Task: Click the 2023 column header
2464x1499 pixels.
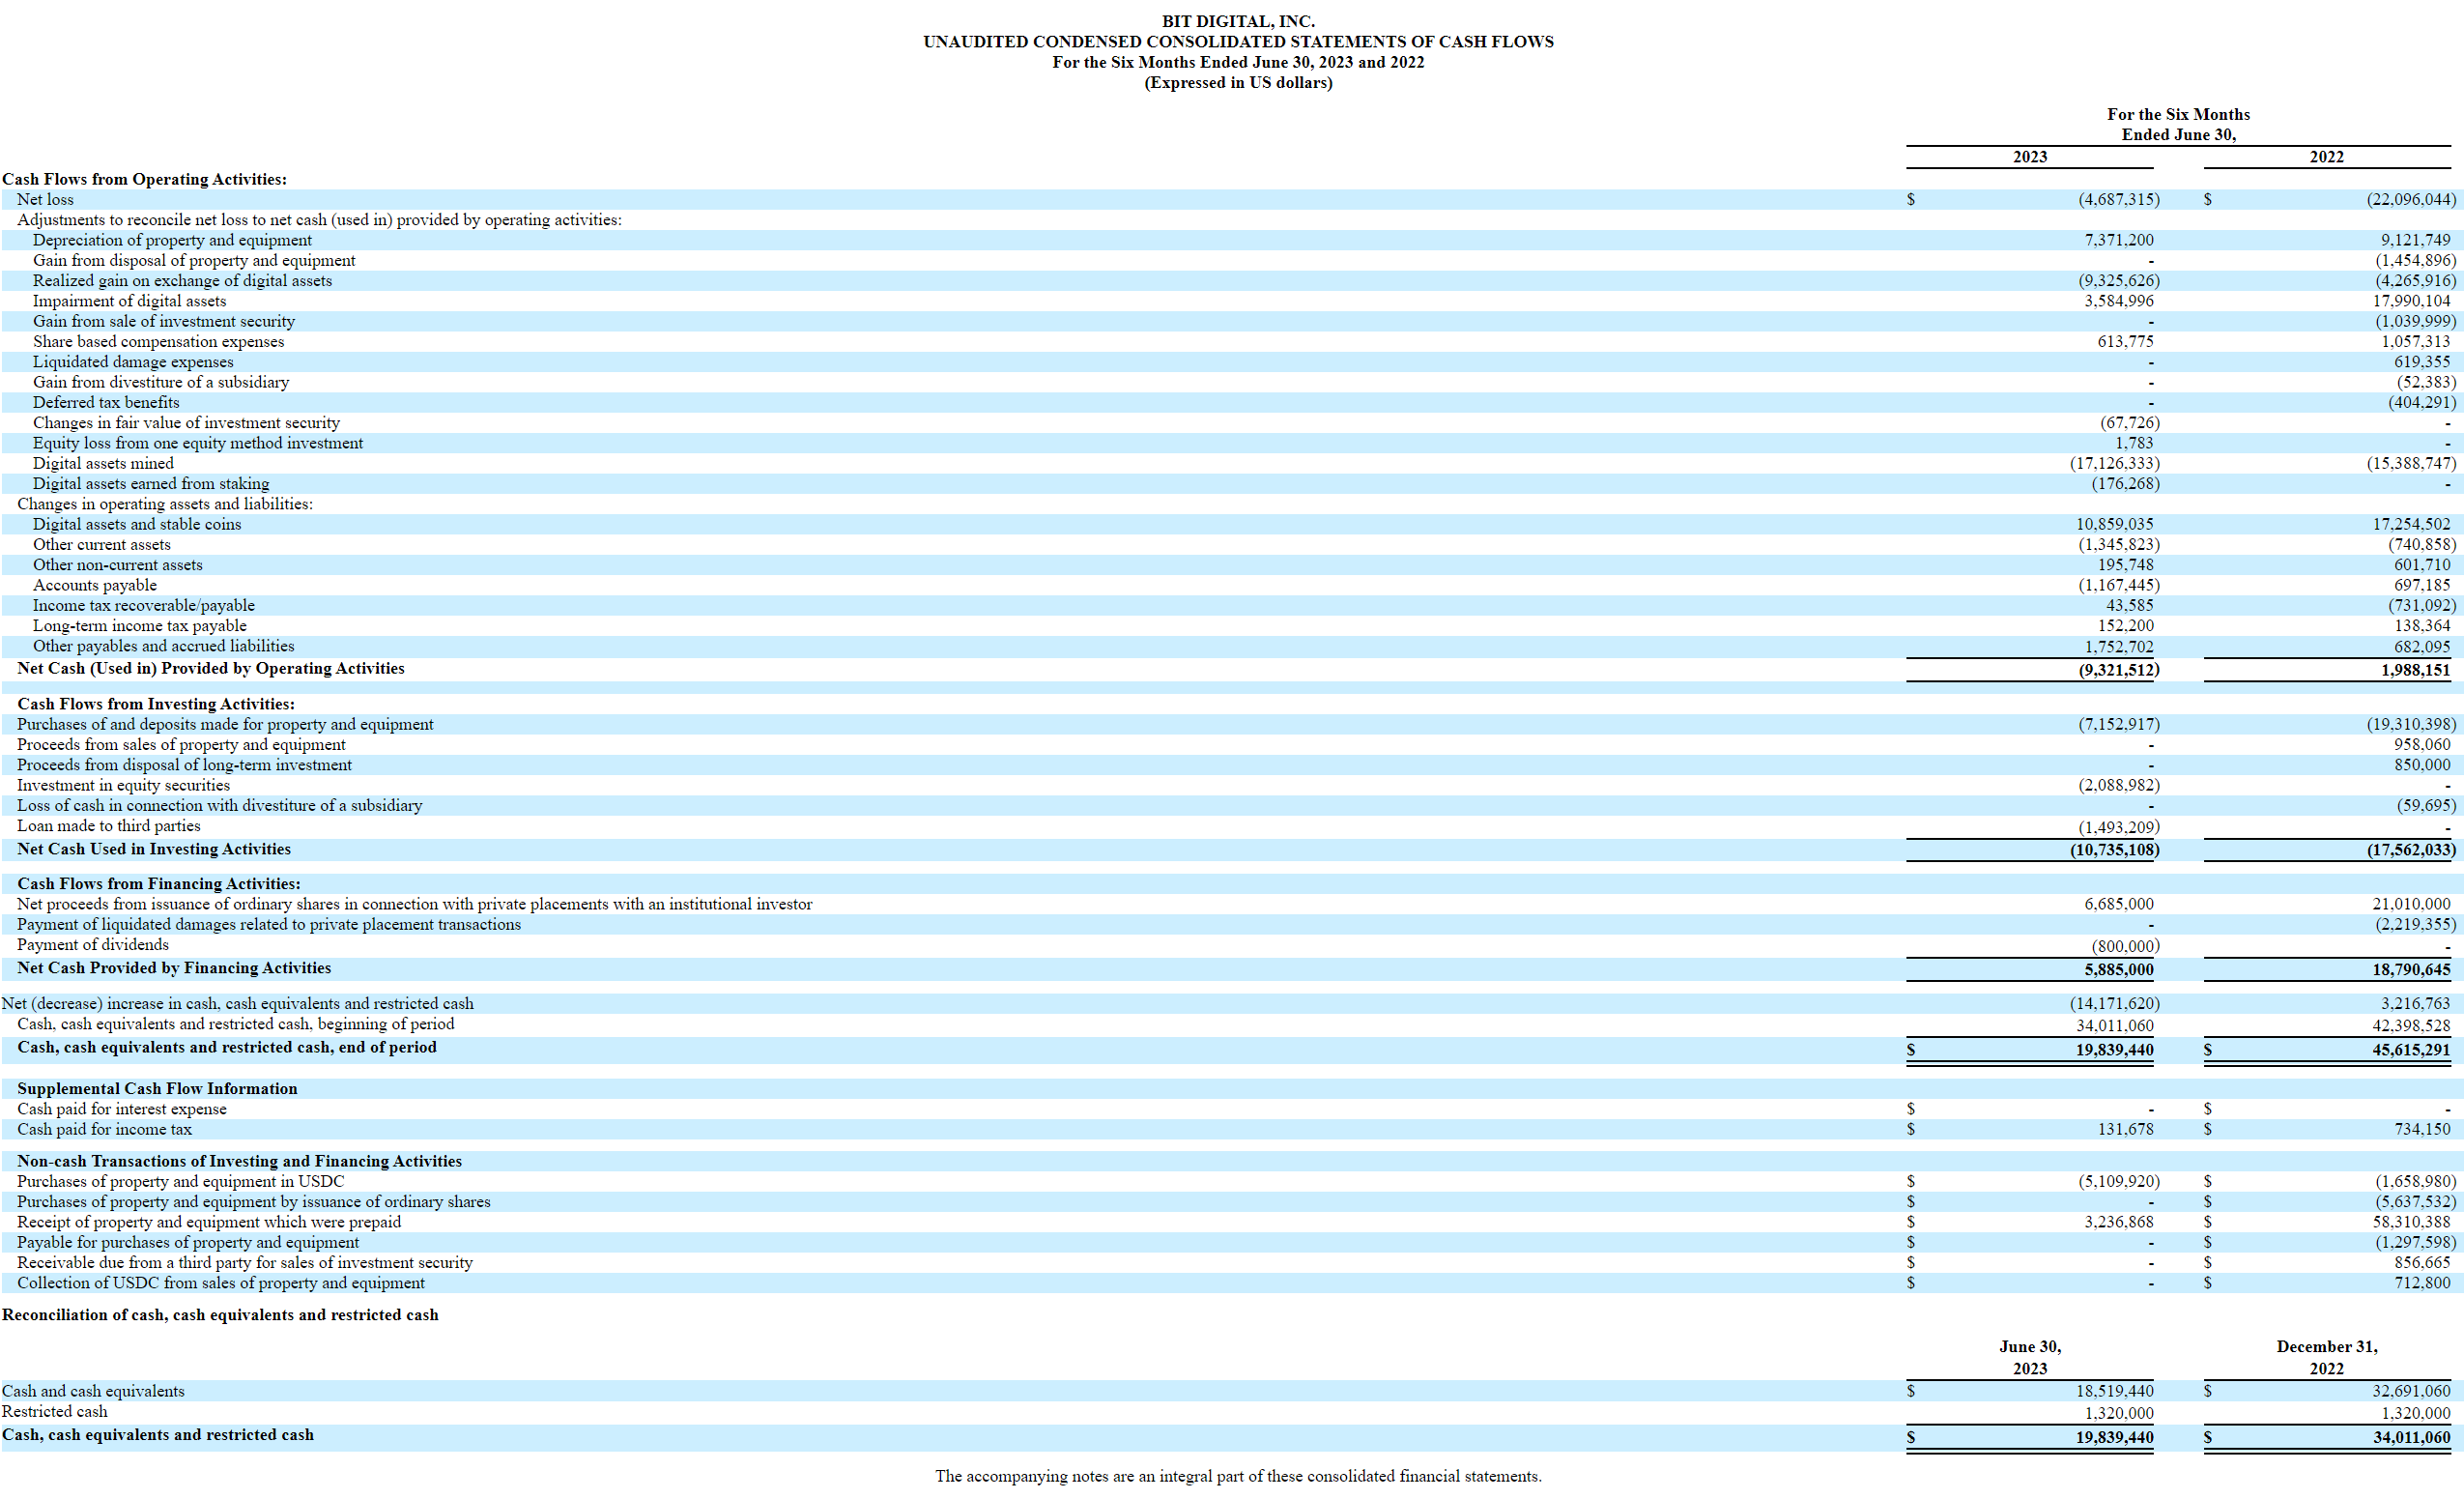Action: (x=2030, y=157)
